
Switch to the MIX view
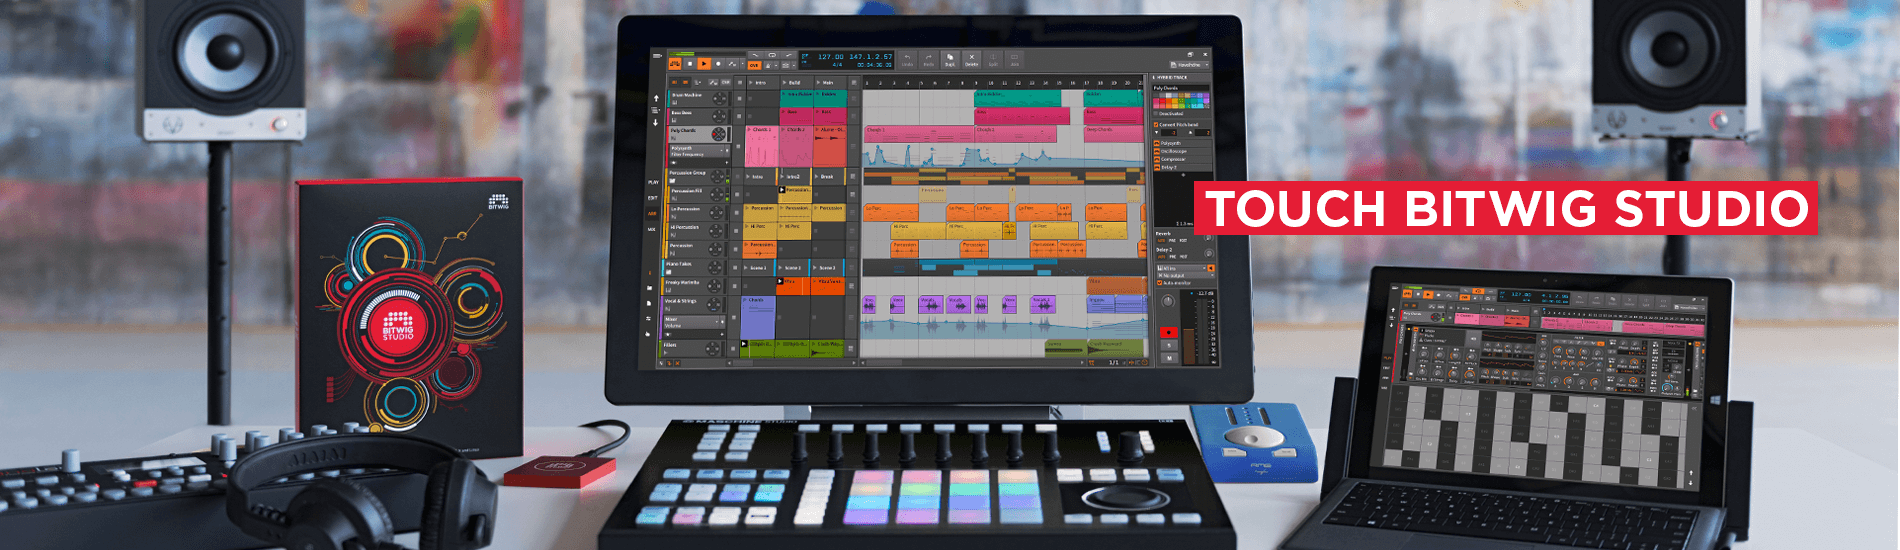pos(652,229)
